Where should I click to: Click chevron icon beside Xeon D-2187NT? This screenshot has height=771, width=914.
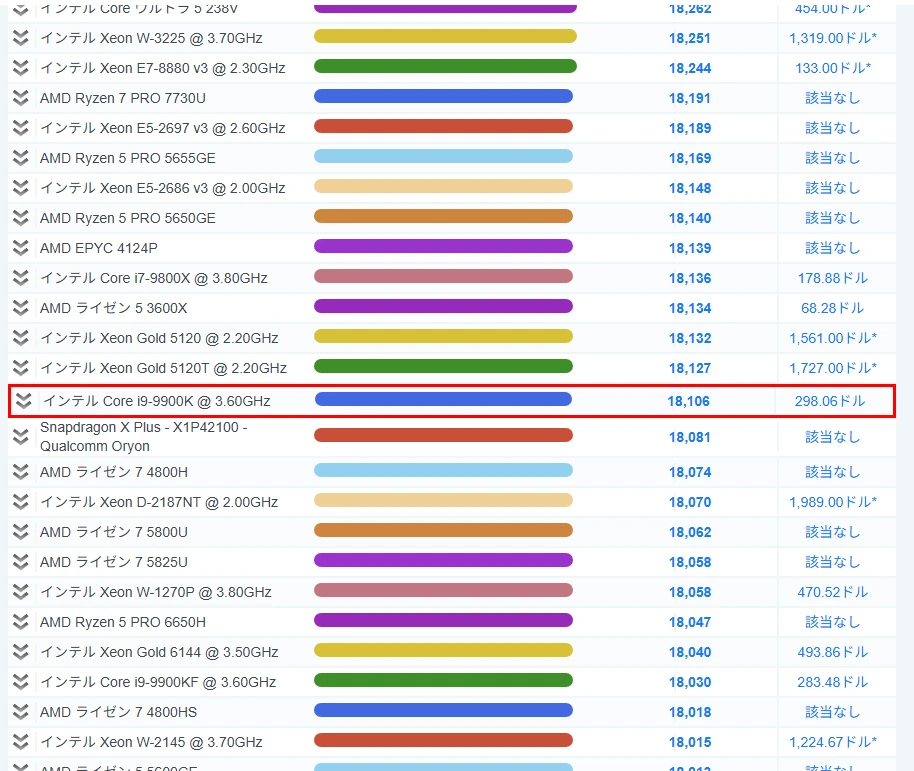20,502
